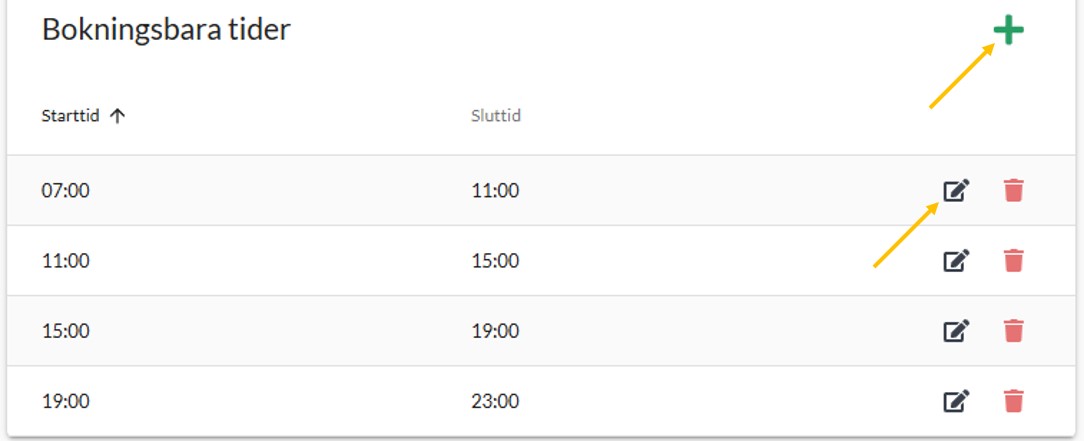Delete the 07:00–11:00 time slot
This screenshot has height=441, width=1084.
[1013, 190]
